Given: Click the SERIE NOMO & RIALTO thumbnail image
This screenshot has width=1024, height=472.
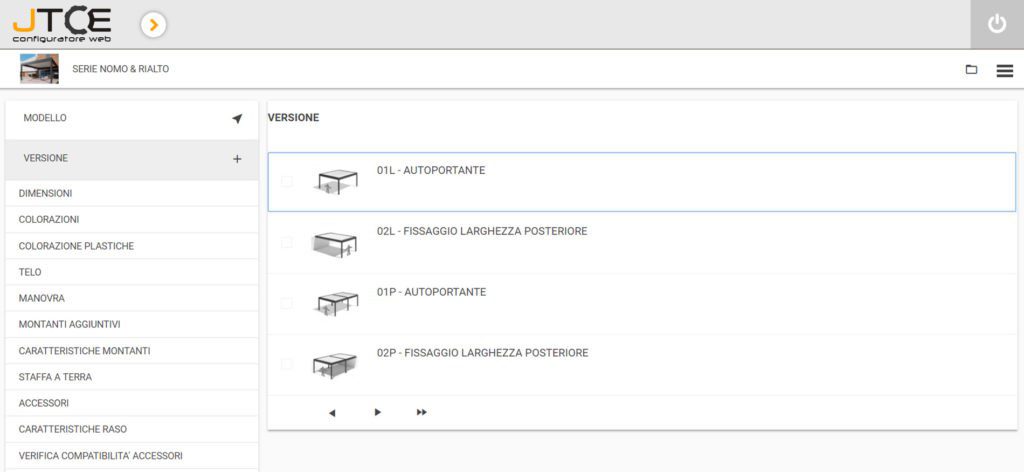Looking at the screenshot, I should (x=40, y=69).
